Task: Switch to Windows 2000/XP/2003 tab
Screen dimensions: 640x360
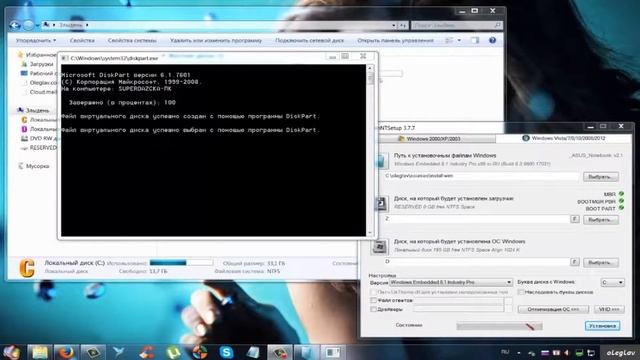Action: pos(434,139)
